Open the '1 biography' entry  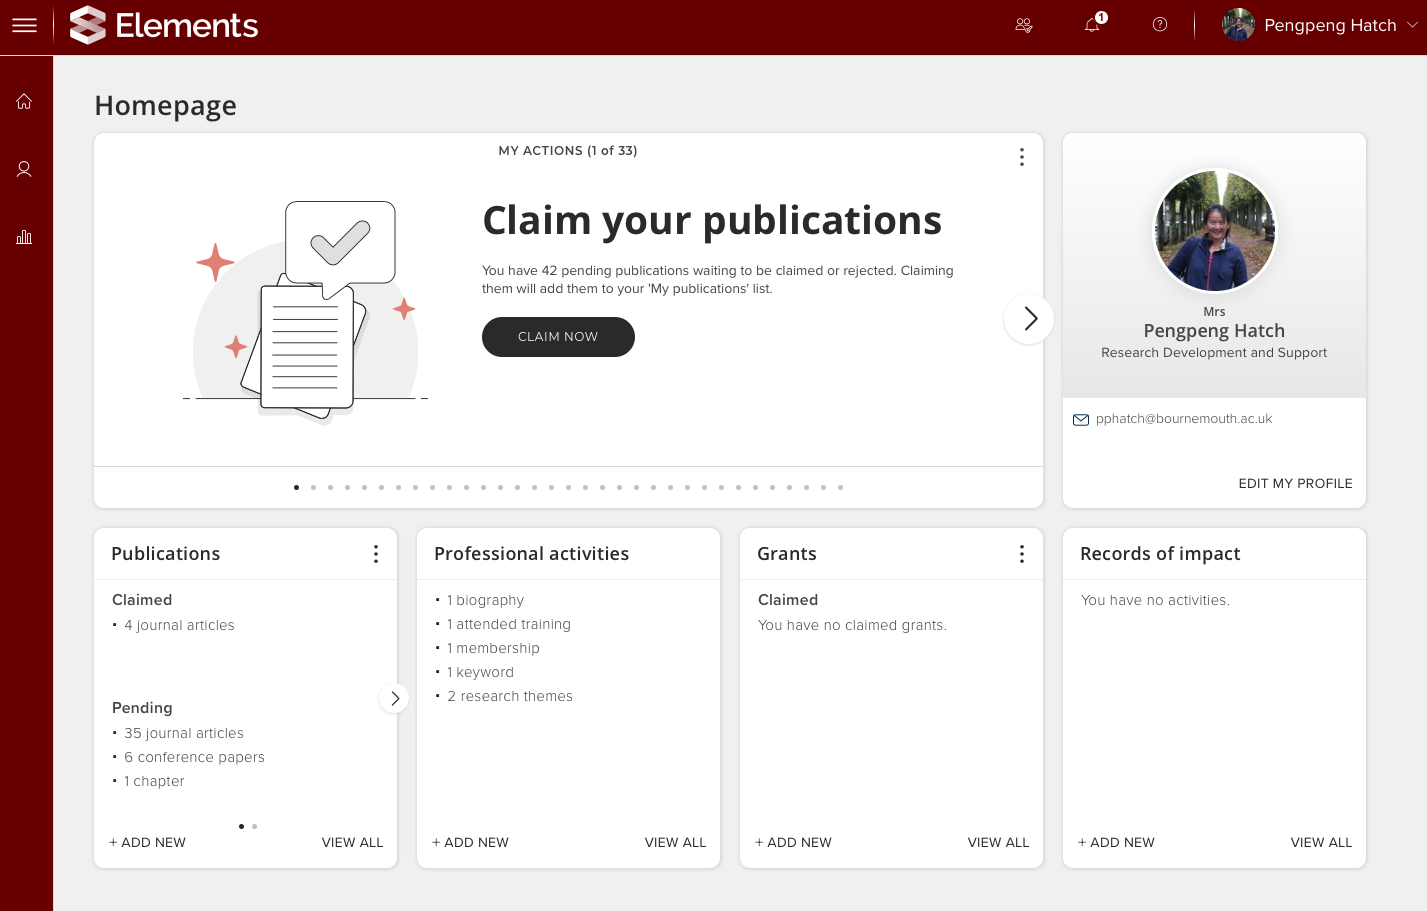[x=485, y=600]
